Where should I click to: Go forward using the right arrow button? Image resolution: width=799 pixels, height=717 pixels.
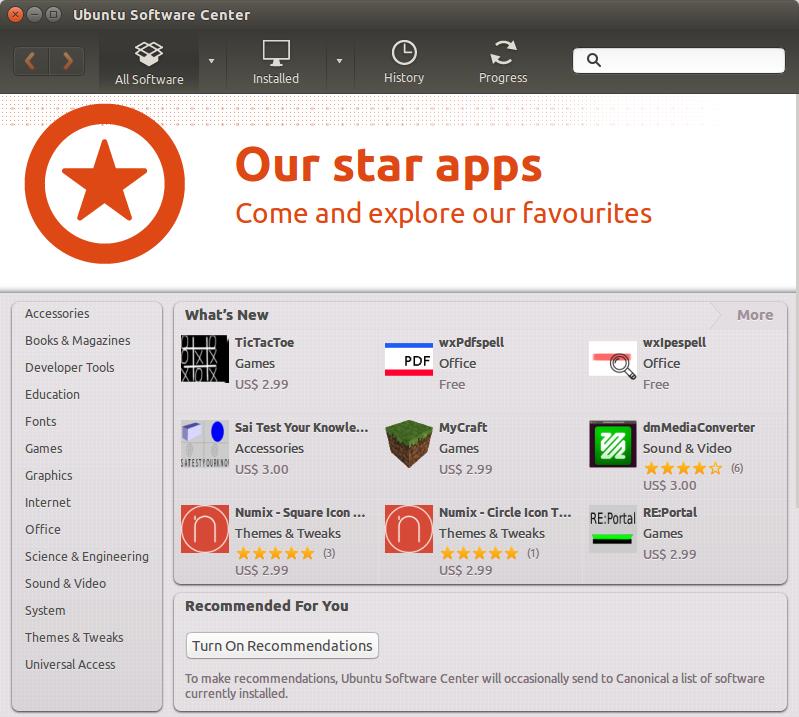[x=68, y=61]
